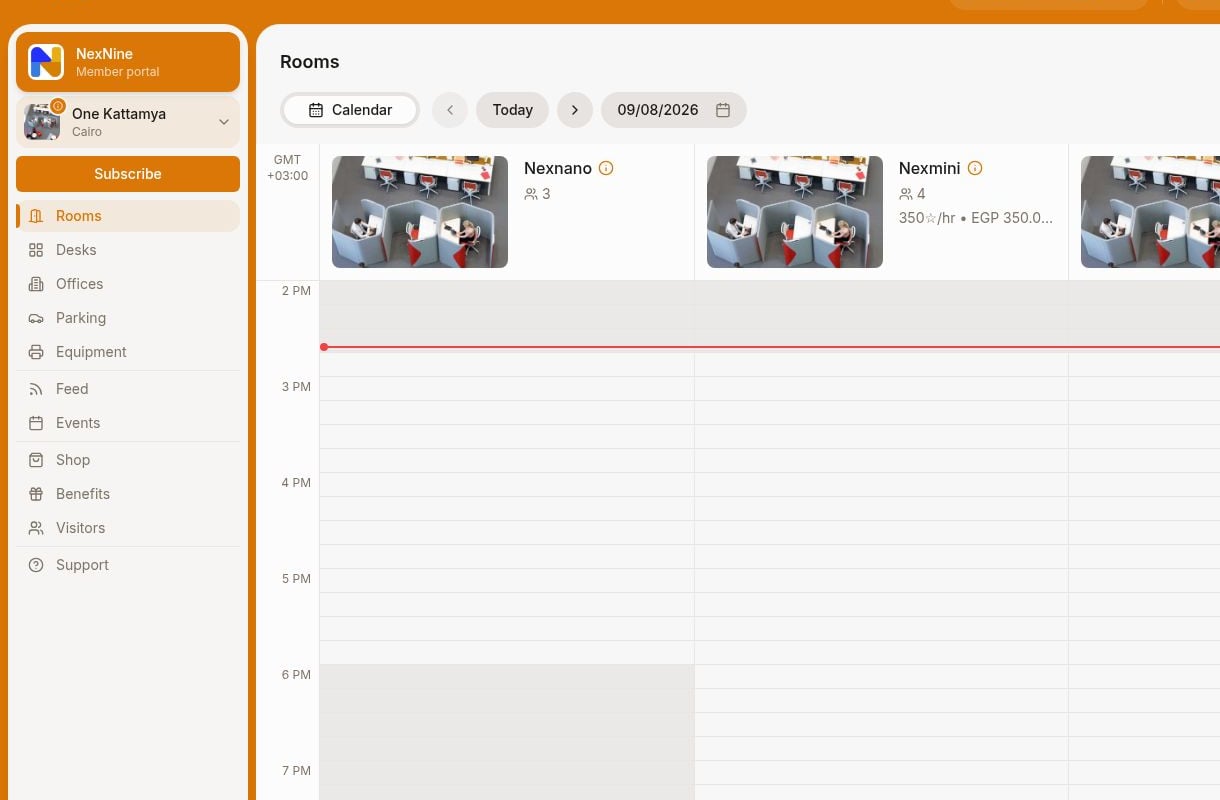Click the Shop bag icon
The width and height of the screenshot is (1220, 800).
tap(36, 460)
